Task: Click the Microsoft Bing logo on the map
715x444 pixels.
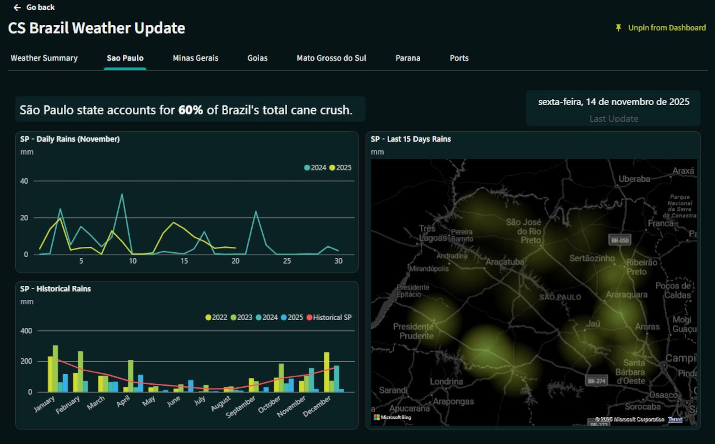Action: [394, 417]
